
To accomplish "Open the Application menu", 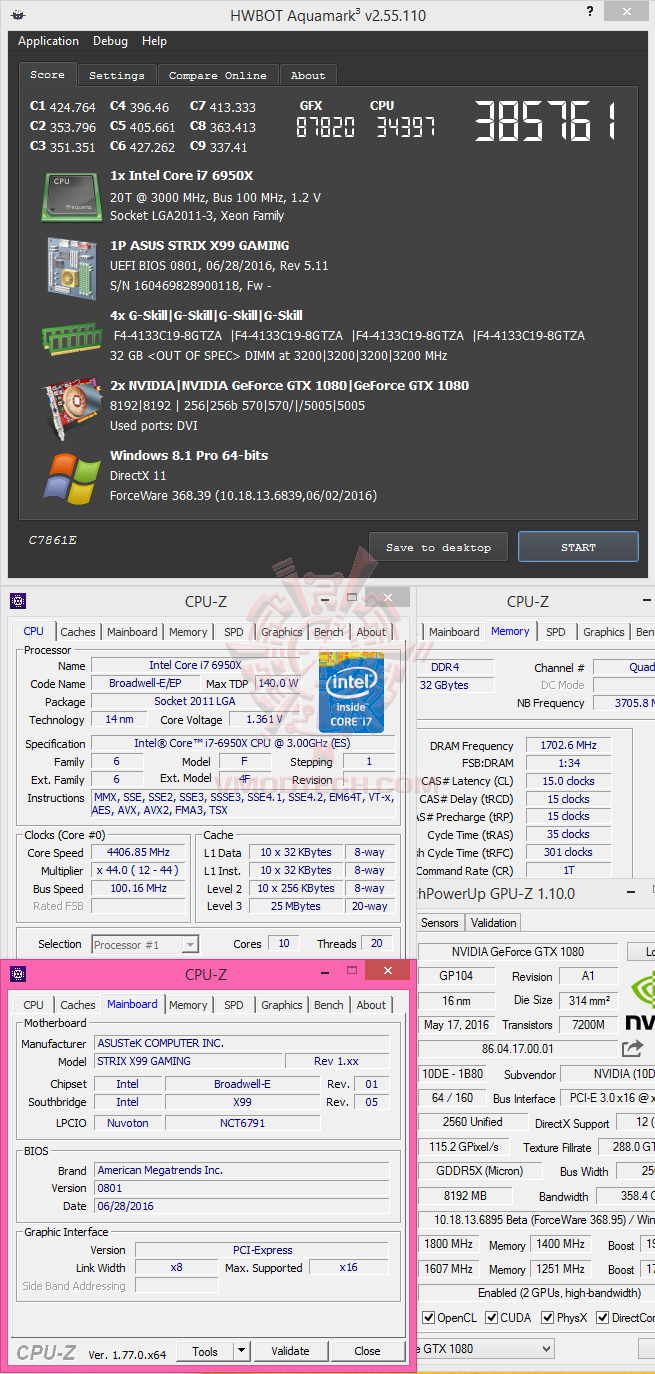I will click(48, 41).
